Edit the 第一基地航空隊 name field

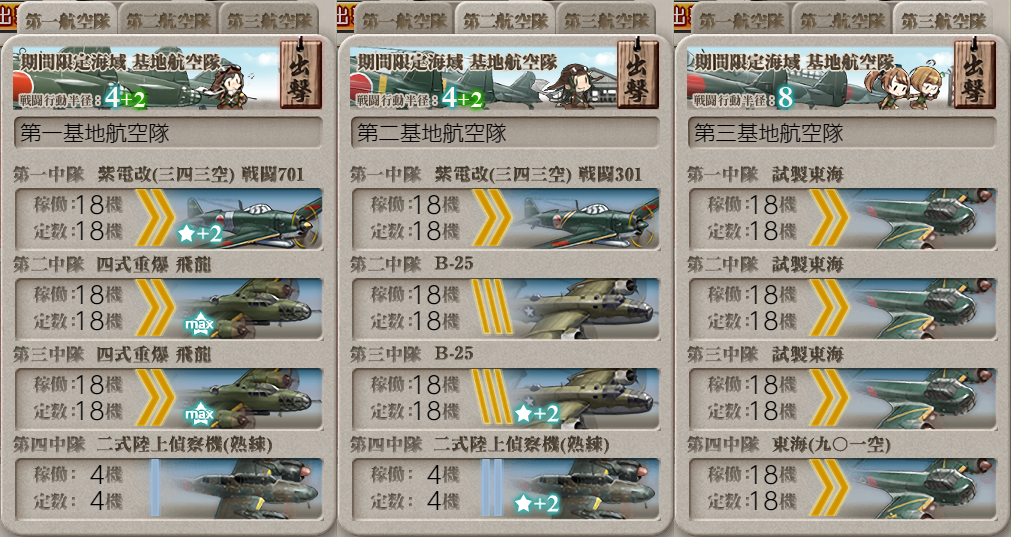click(168, 133)
